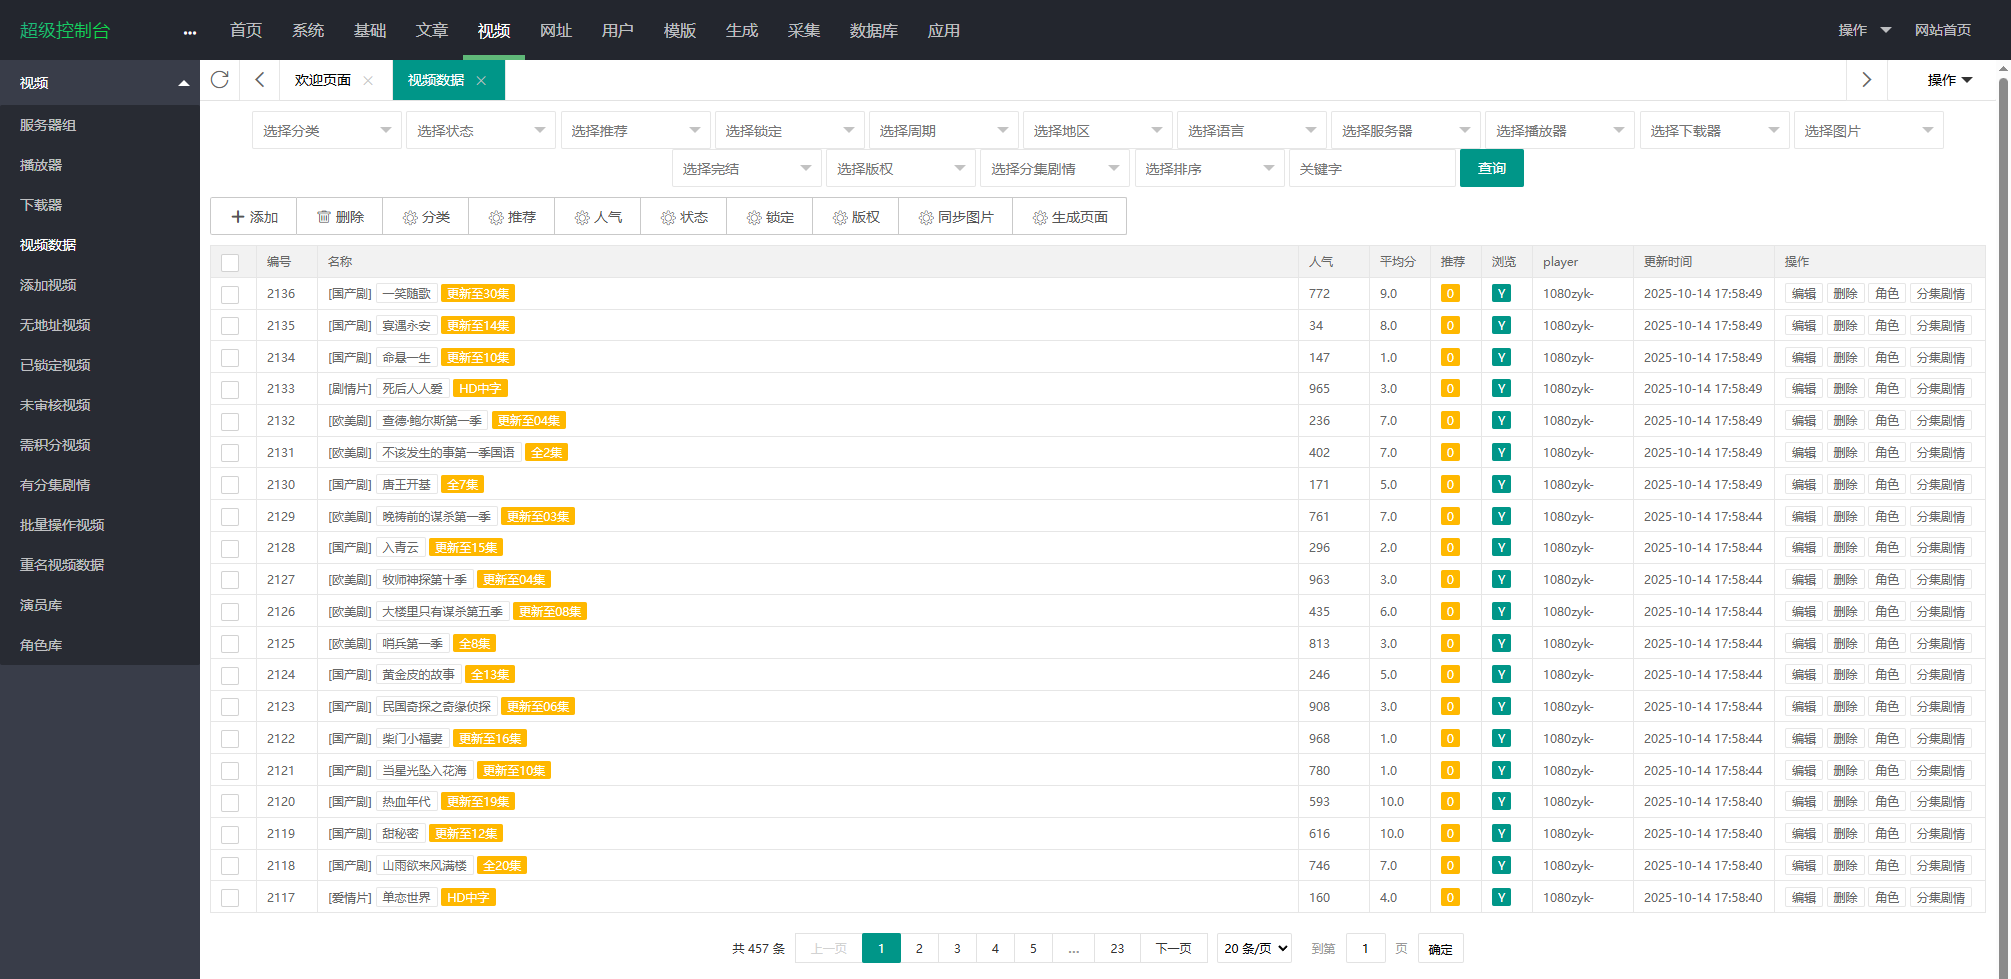
Task: Check the checkbox for row 2133
Action: 230,390
